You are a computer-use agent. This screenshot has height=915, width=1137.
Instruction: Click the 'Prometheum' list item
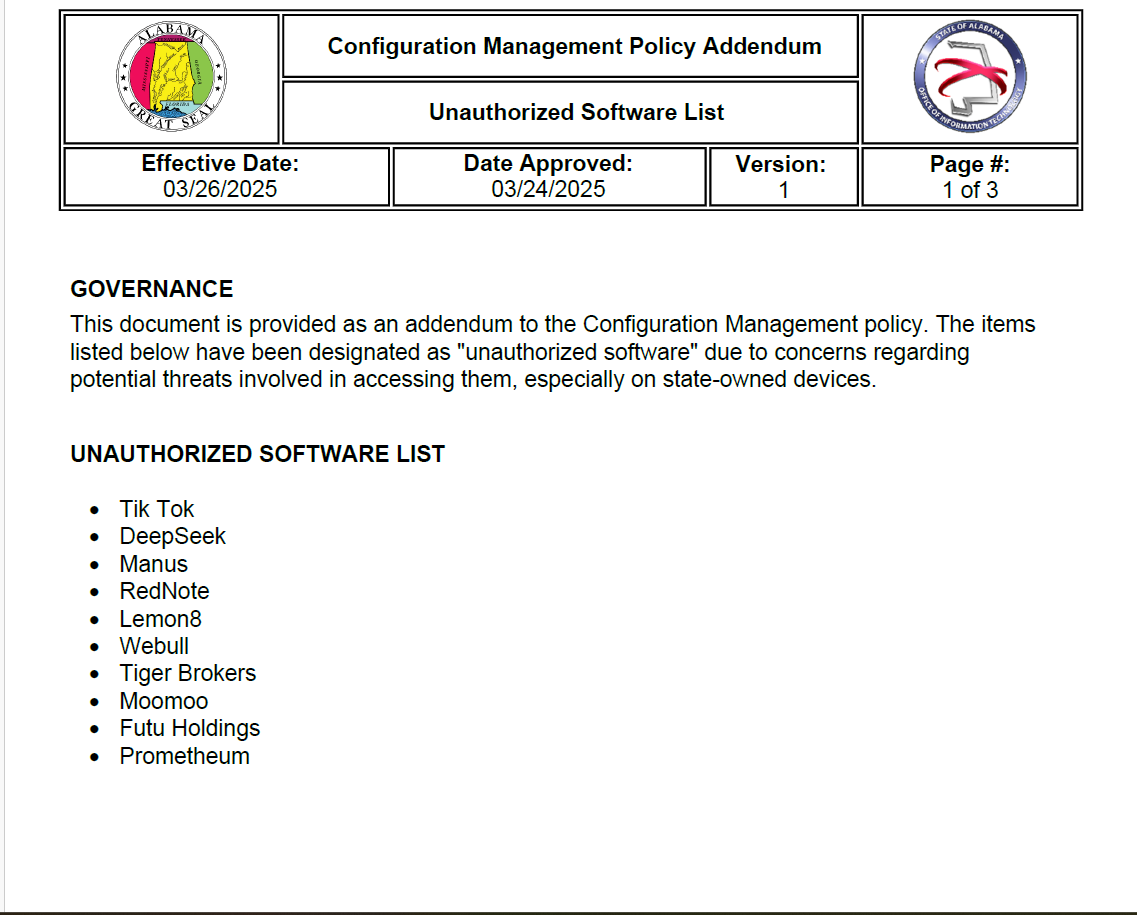185,756
